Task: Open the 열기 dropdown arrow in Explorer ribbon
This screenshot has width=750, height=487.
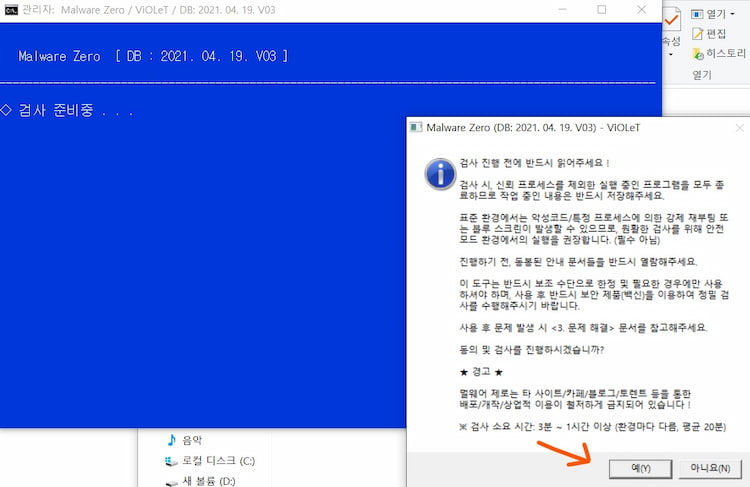Action: coord(732,14)
